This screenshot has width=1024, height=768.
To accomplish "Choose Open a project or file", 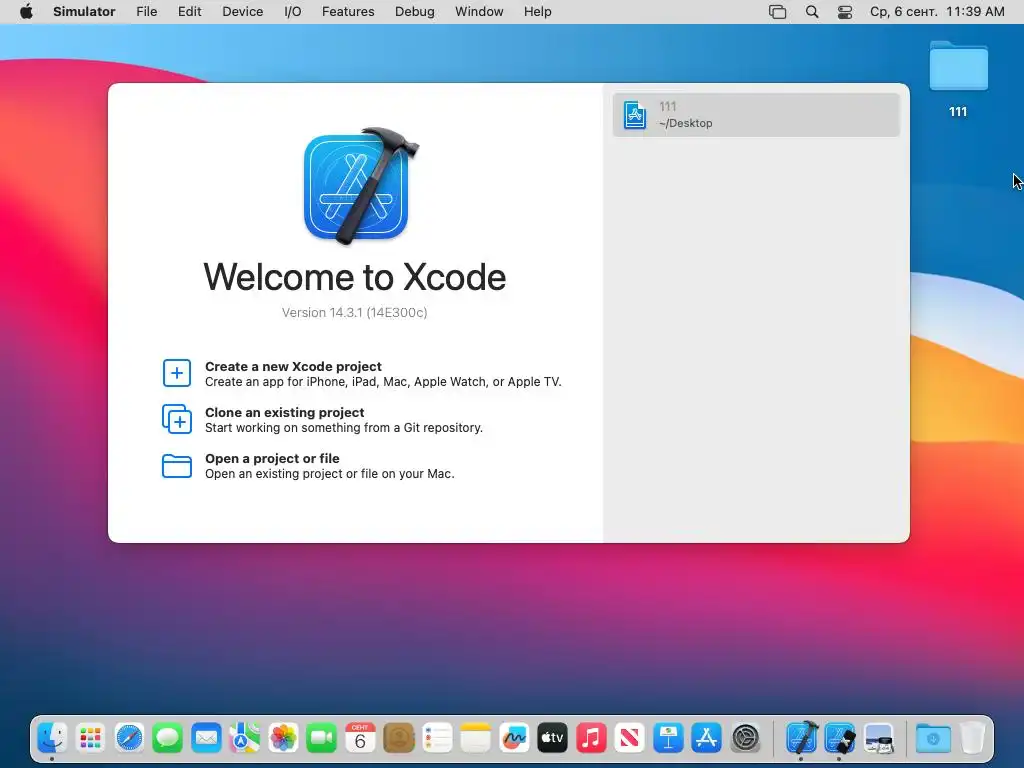I will point(330,466).
